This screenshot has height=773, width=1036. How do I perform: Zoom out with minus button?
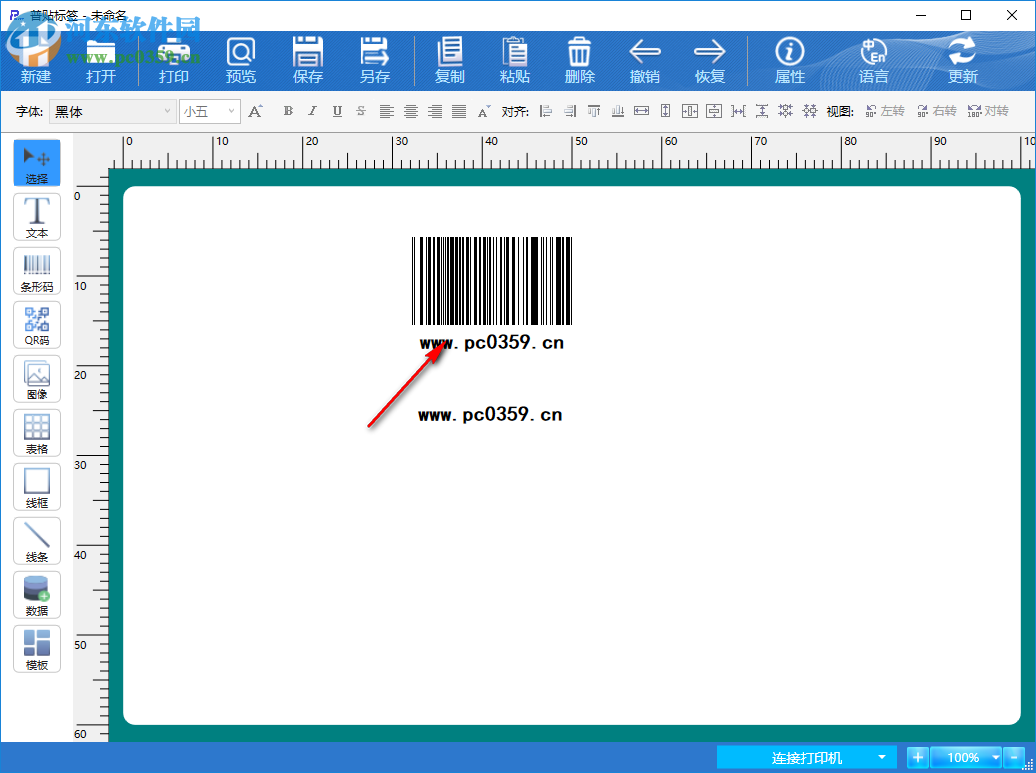pos(1014,757)
